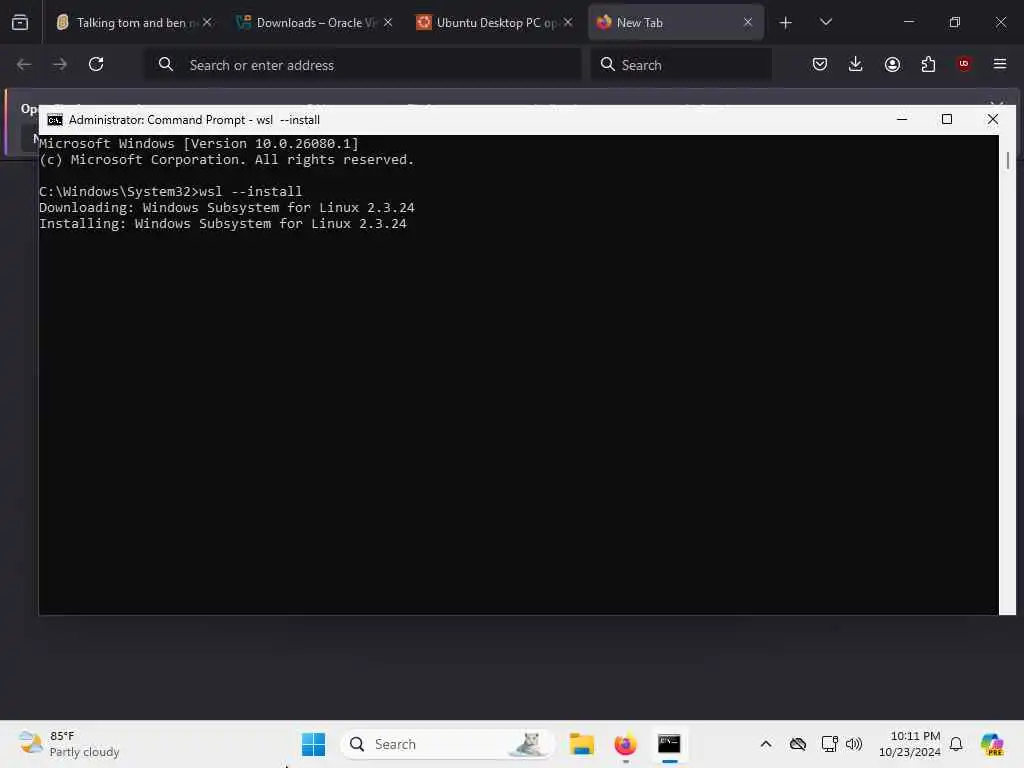Click 'Downloading: Windows Subsystem for Linux 2.3.24' line

(227, 208)
